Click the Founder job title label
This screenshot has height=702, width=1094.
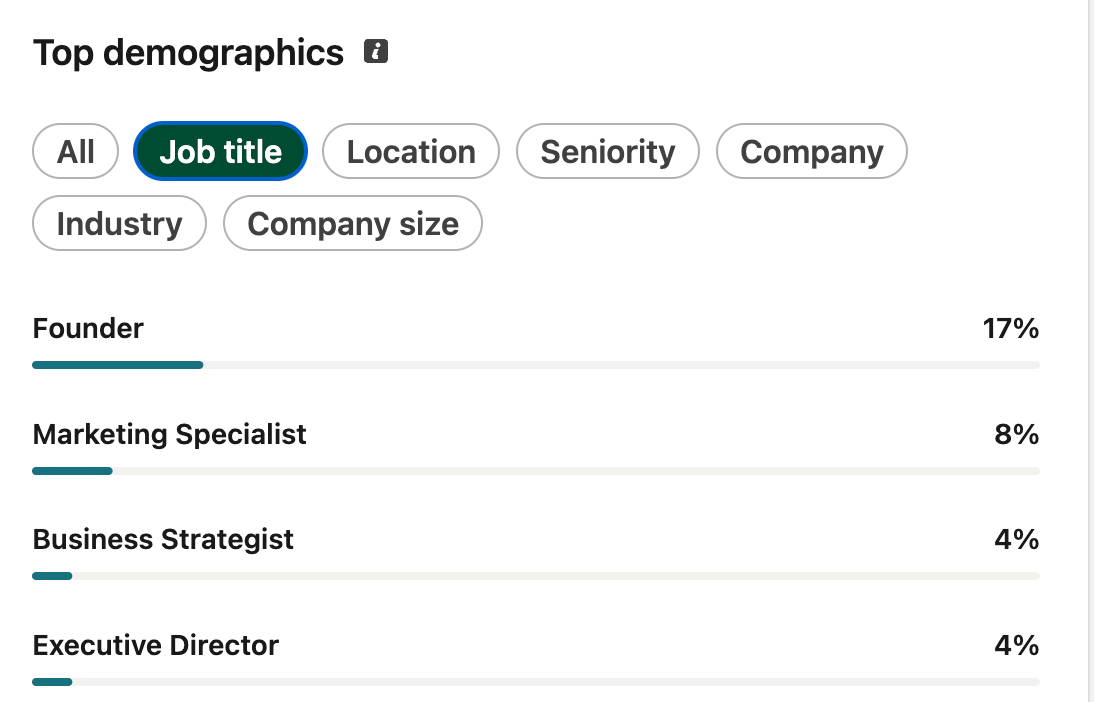click(x=88, y=329)
